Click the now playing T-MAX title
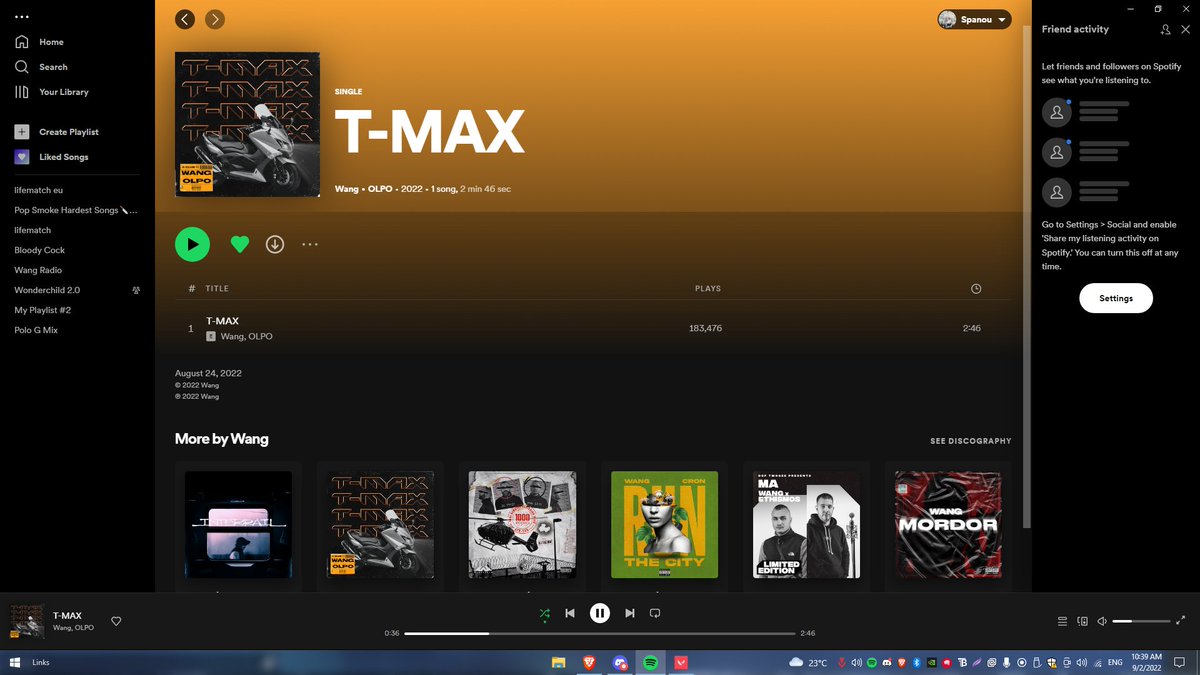The image size is (1200, 675). 67,616
